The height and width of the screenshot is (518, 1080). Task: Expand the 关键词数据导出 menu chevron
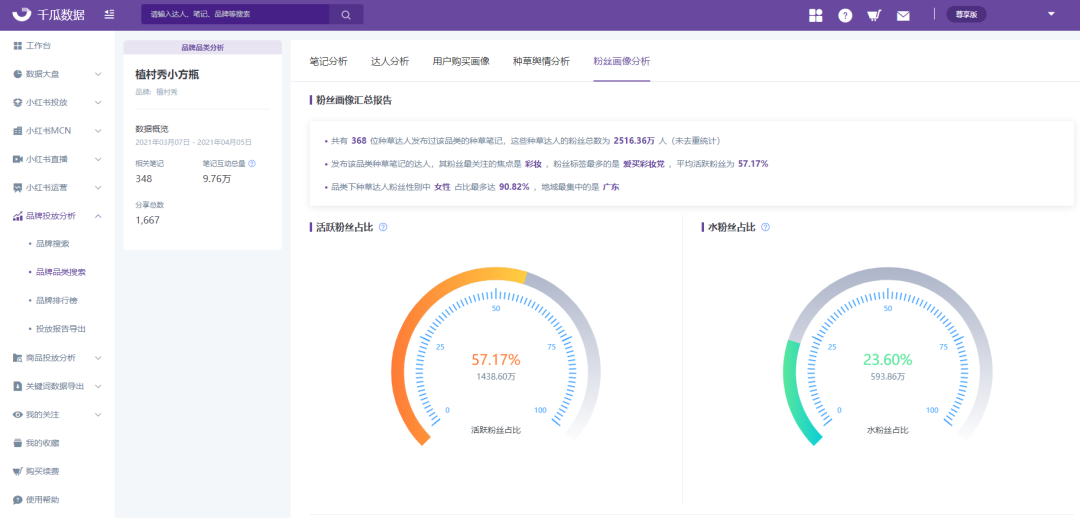(98, 386)
